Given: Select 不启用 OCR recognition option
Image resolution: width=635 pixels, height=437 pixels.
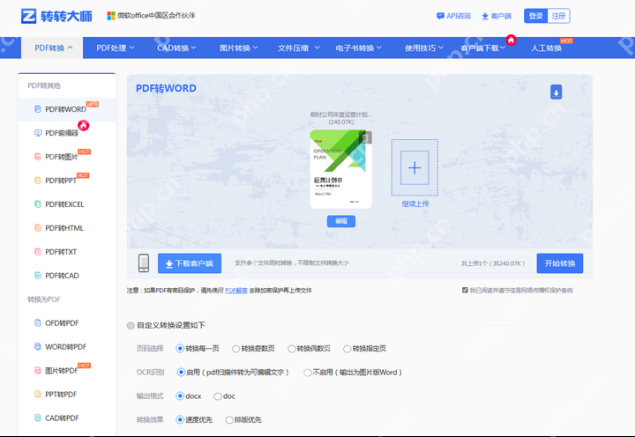Looking at the screenshot, I should (x=307, y=372).
